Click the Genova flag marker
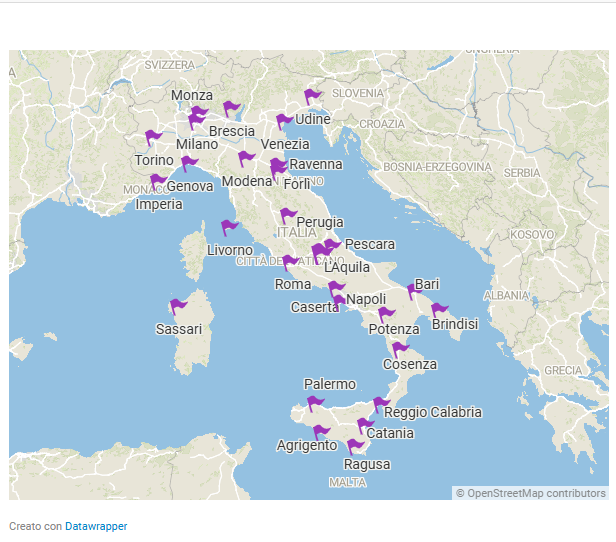Image resolution: width=616 pixels, height=542 pixels. tap(189, 163)
